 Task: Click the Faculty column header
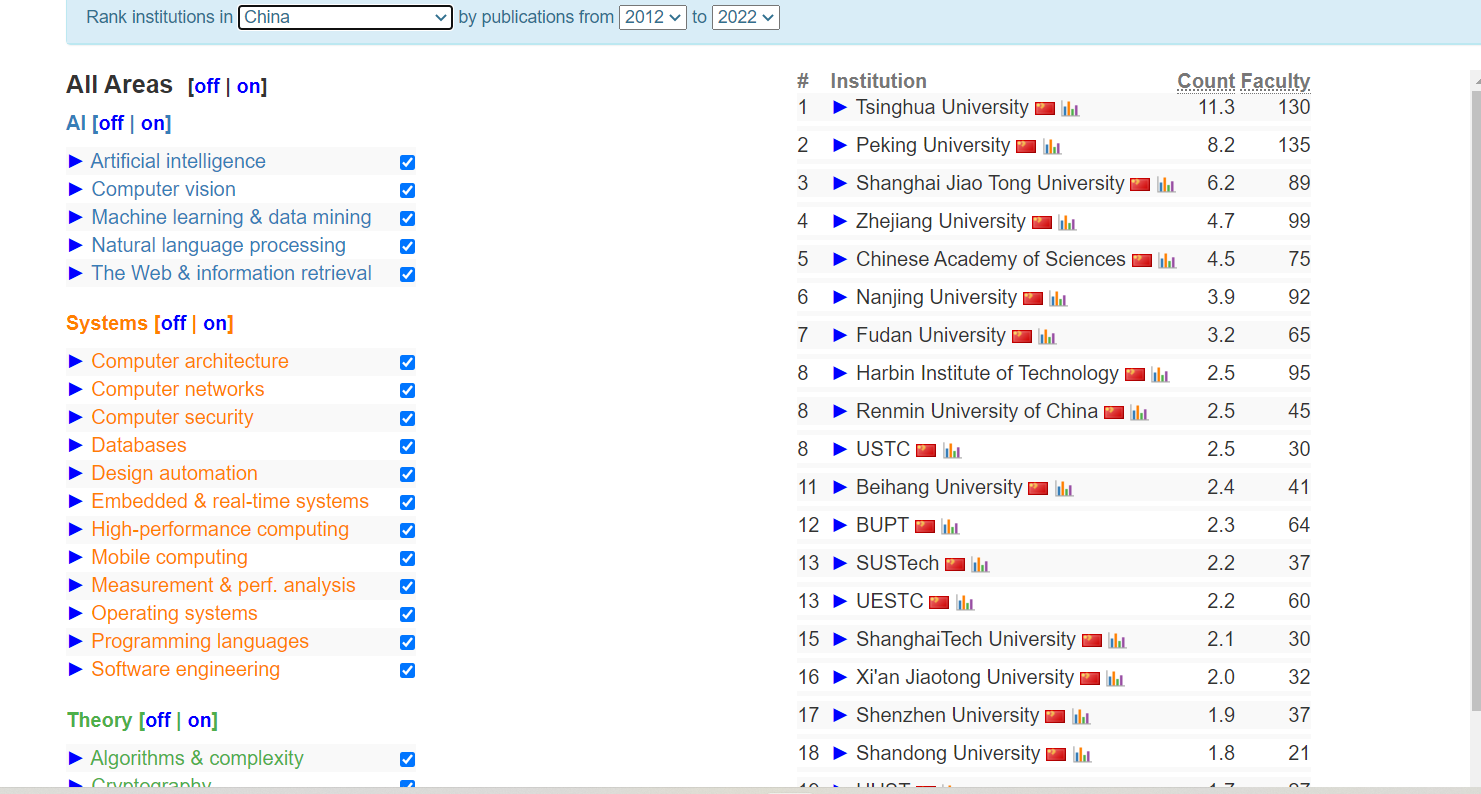(x=1275, y=81)
